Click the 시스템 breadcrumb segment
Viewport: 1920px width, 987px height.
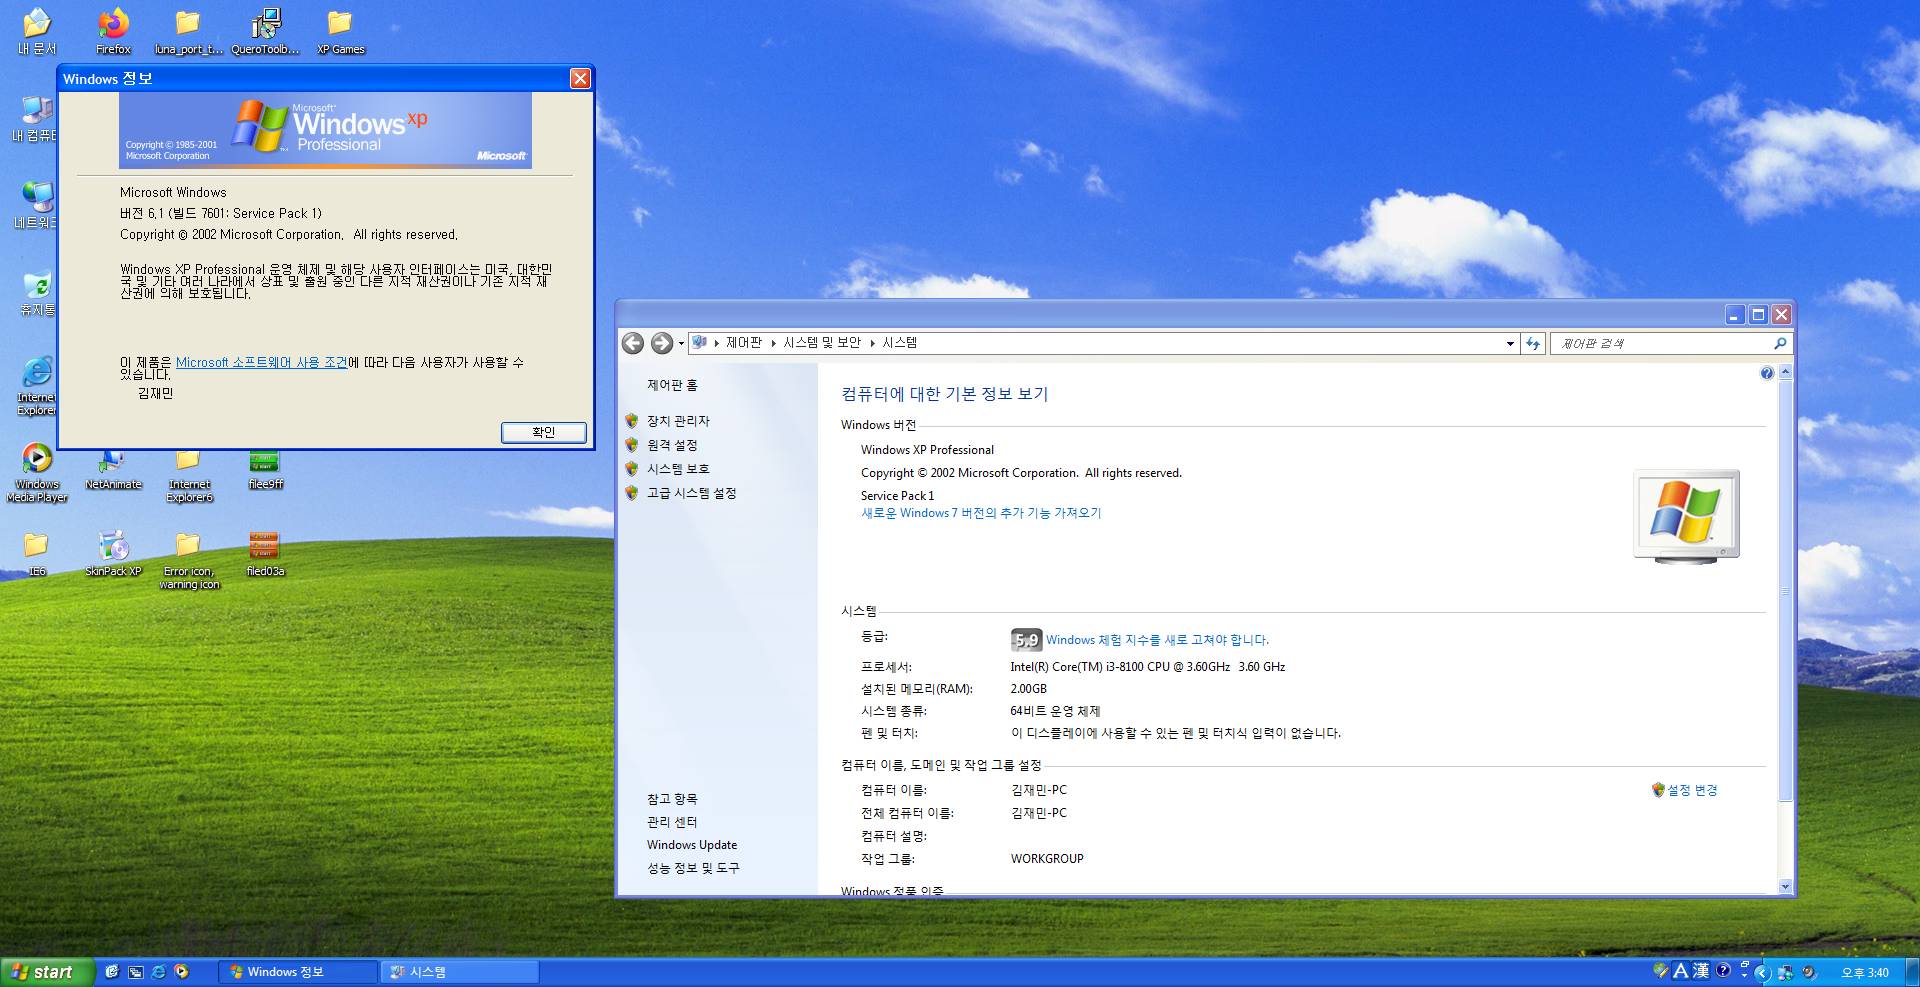pos(900,342)
